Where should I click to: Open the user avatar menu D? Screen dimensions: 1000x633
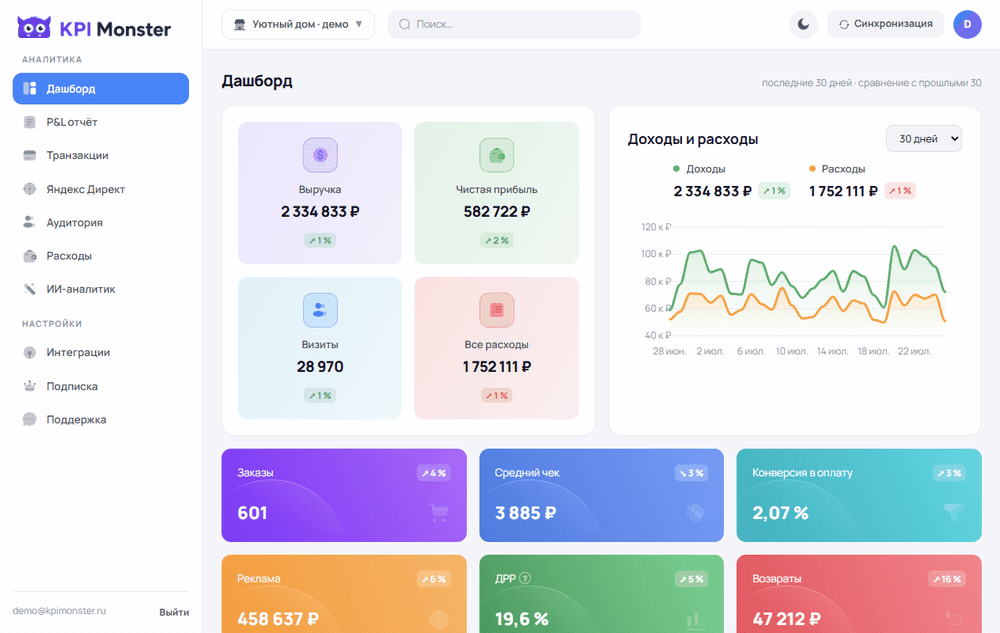click(x=967, y=24)
